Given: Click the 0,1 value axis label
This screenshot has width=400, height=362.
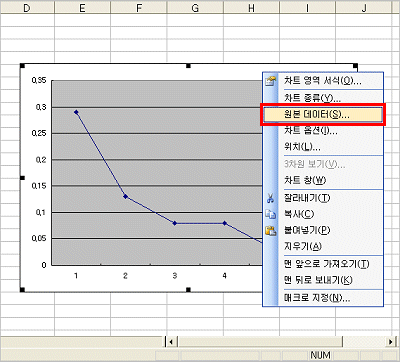Looking at the screenshot, I should 41,212.
